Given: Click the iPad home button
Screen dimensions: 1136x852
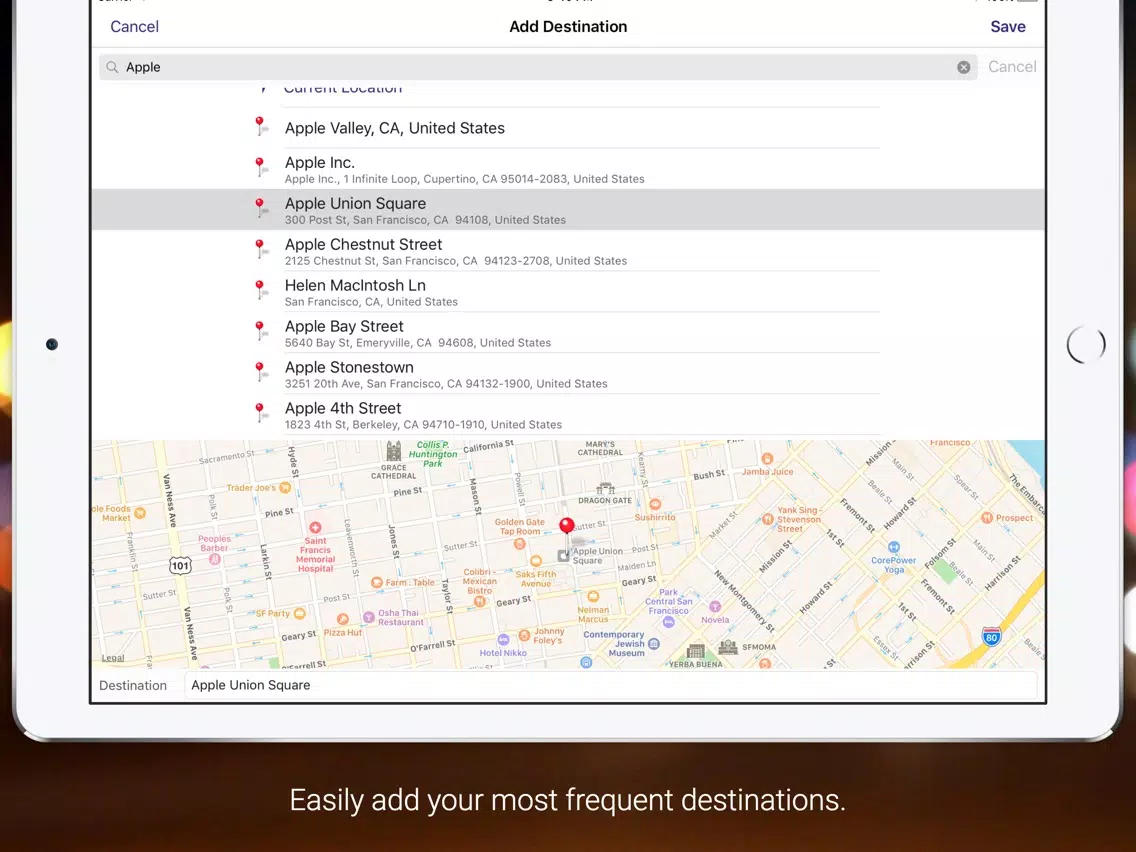Looking at the screenshot, I should pos(1086,344).
